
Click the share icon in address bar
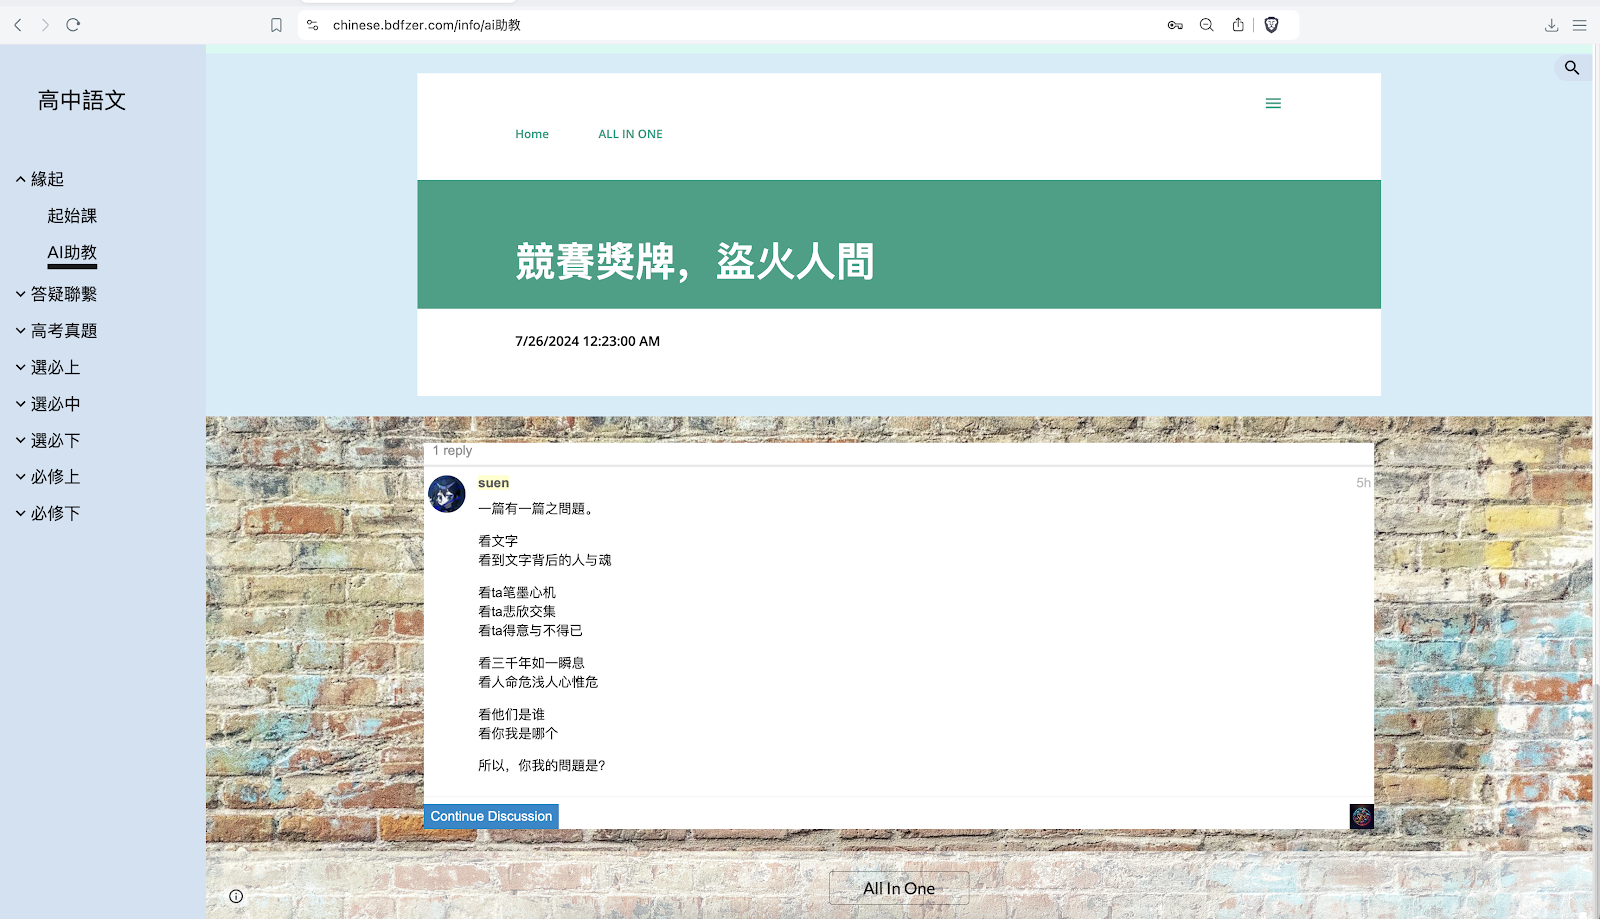(x=1238, y=25)
